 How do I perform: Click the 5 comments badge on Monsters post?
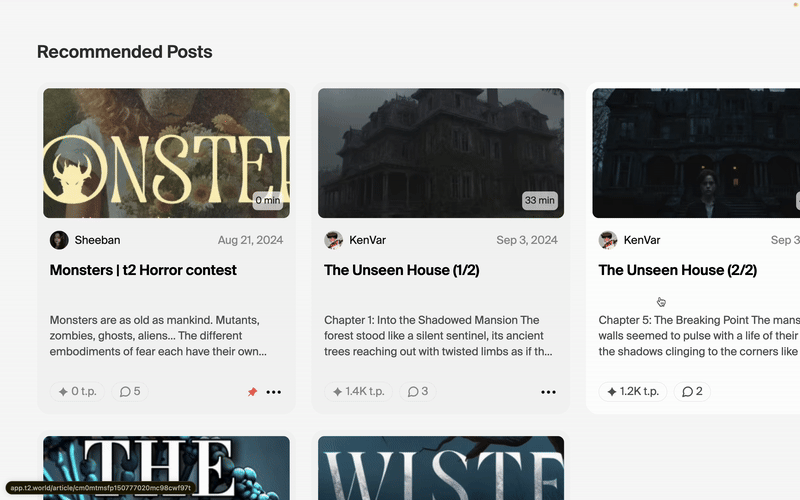(x=130, y=391)
